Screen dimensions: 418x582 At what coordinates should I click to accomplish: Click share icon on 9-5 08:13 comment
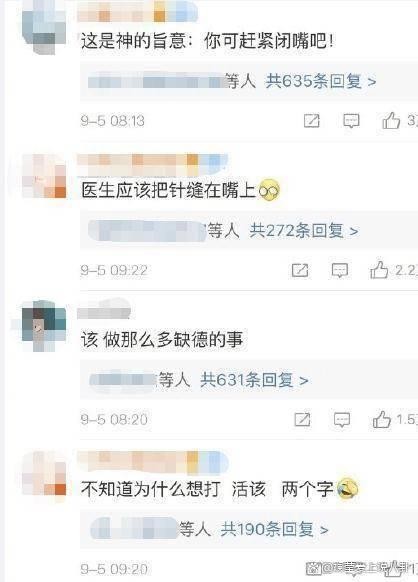(x=311, y=121)
